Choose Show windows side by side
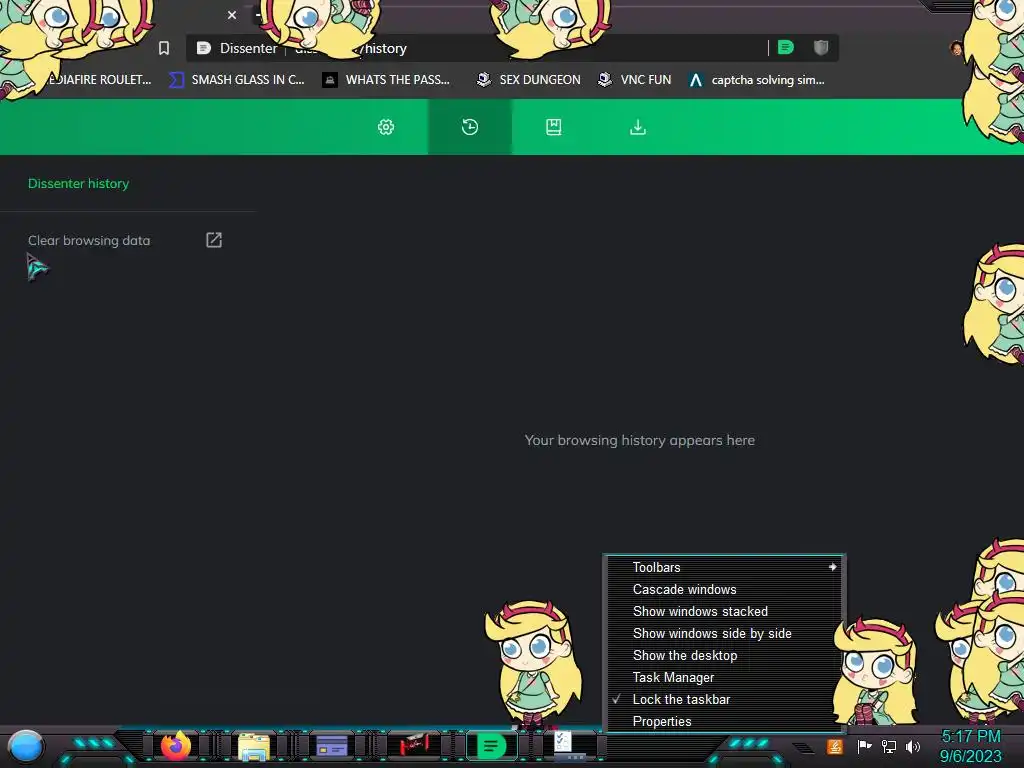The width and height of the screenshot is (1024, 768). (724, 633)
